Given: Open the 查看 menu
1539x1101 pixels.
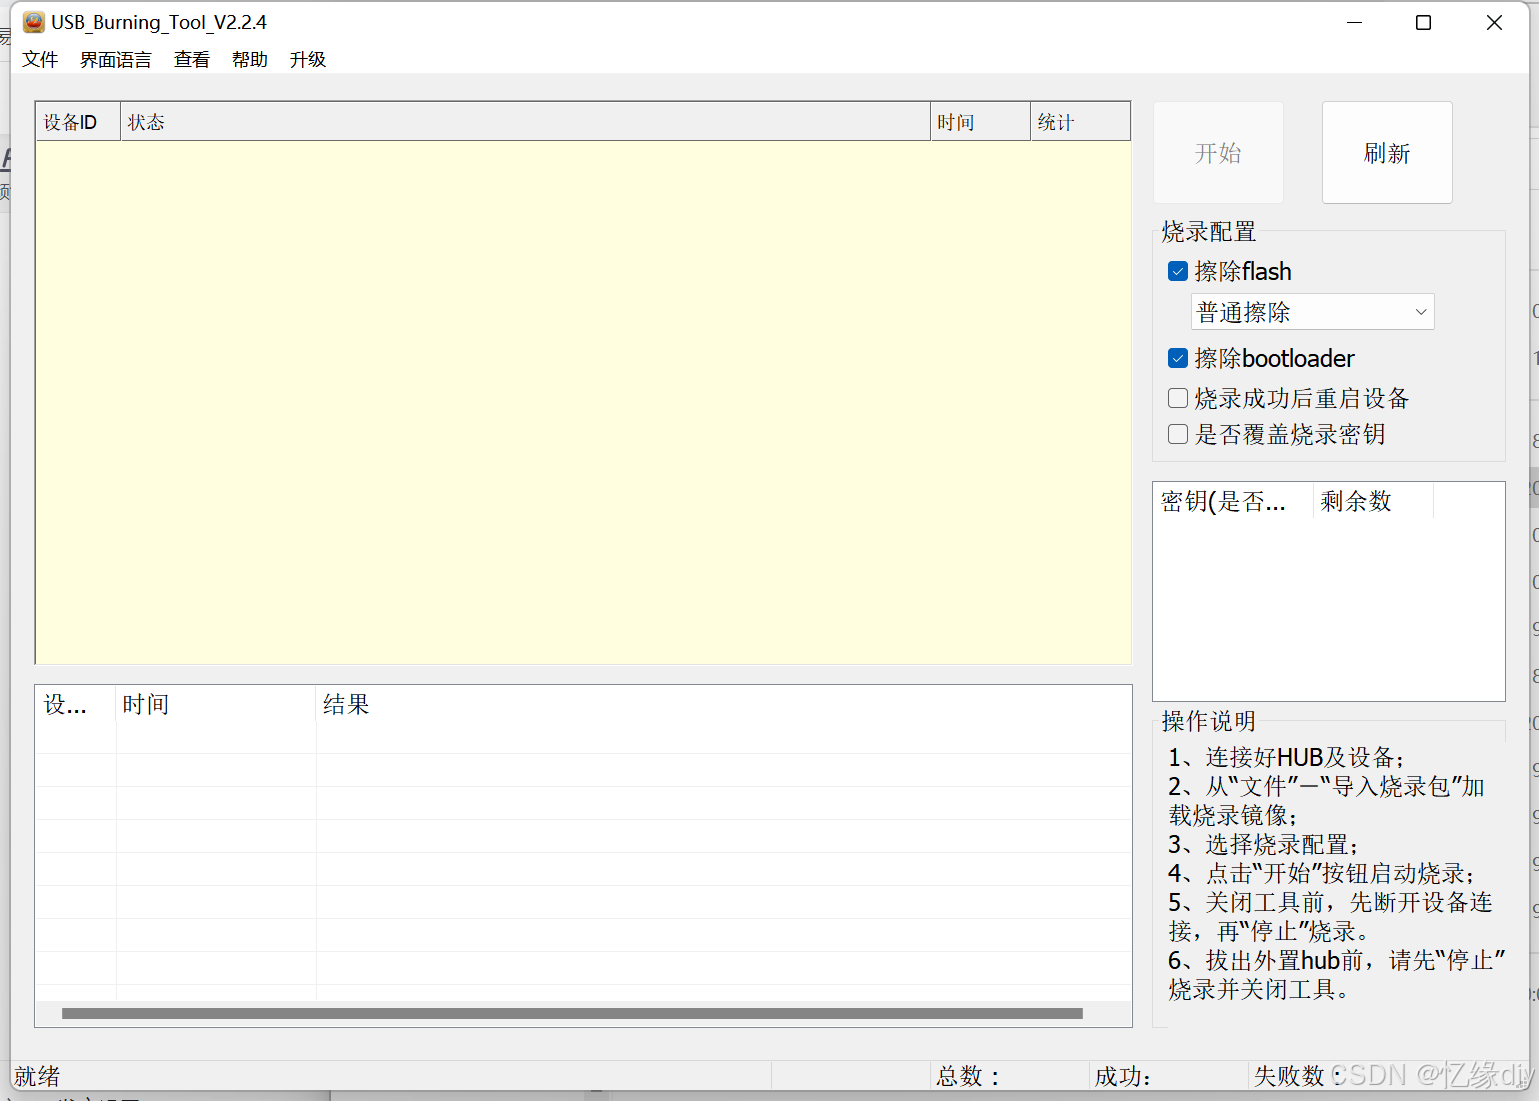Looking at the screenshot, I should click(x=192, y=59).
